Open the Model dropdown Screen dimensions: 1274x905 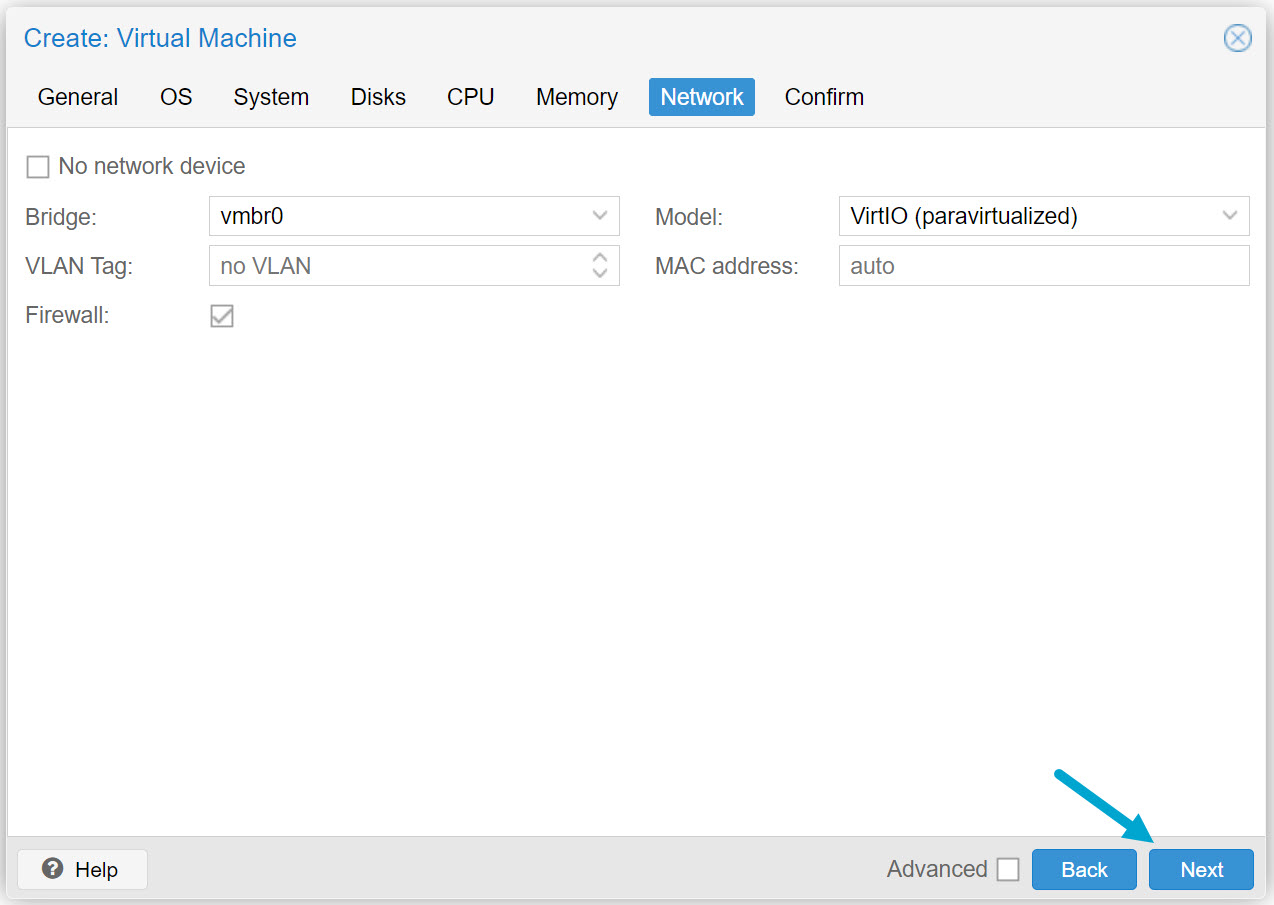[1229, 216]
